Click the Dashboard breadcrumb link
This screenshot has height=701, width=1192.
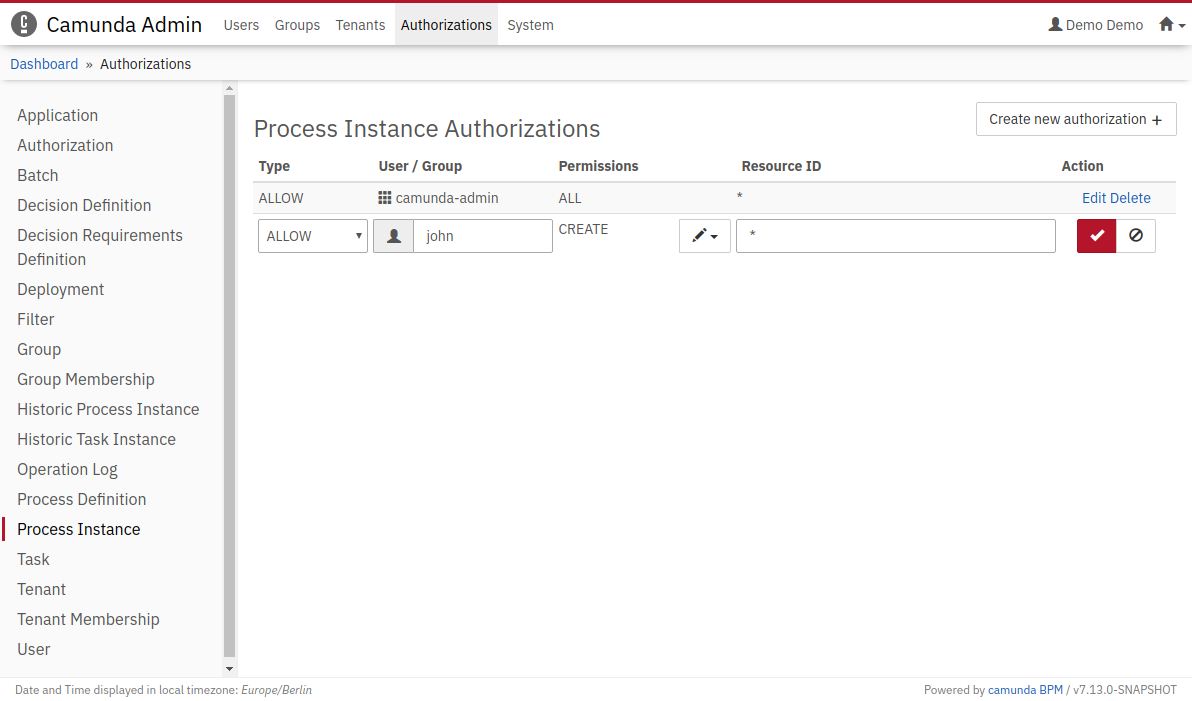[44, 64]
